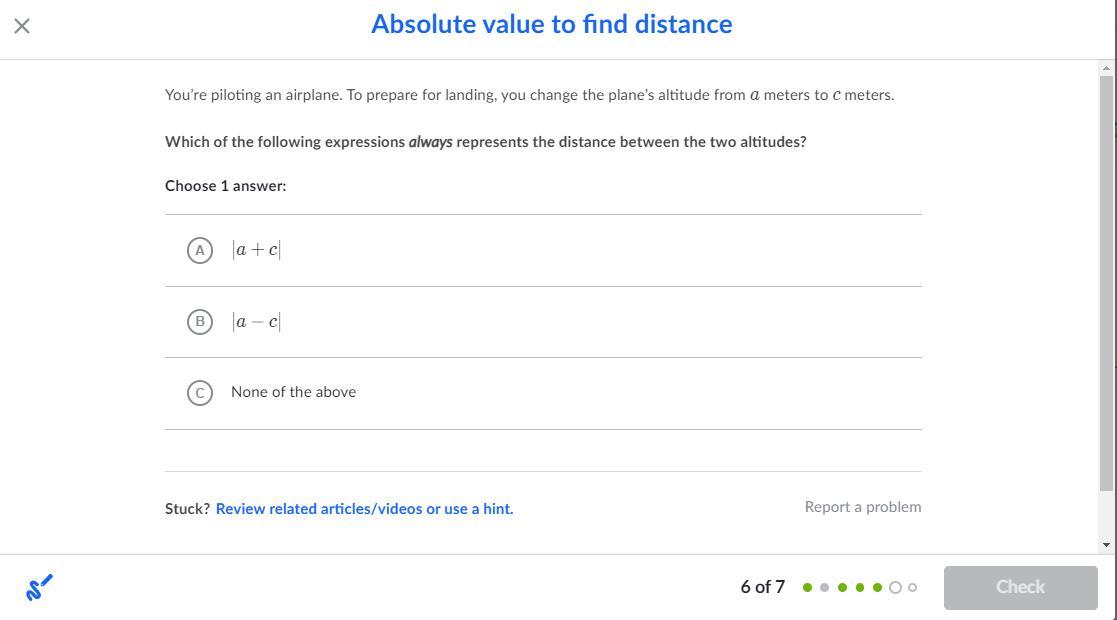This screenshot has height=620, width=1117.
Task: Select radio option A
Action: click(200, 250)
